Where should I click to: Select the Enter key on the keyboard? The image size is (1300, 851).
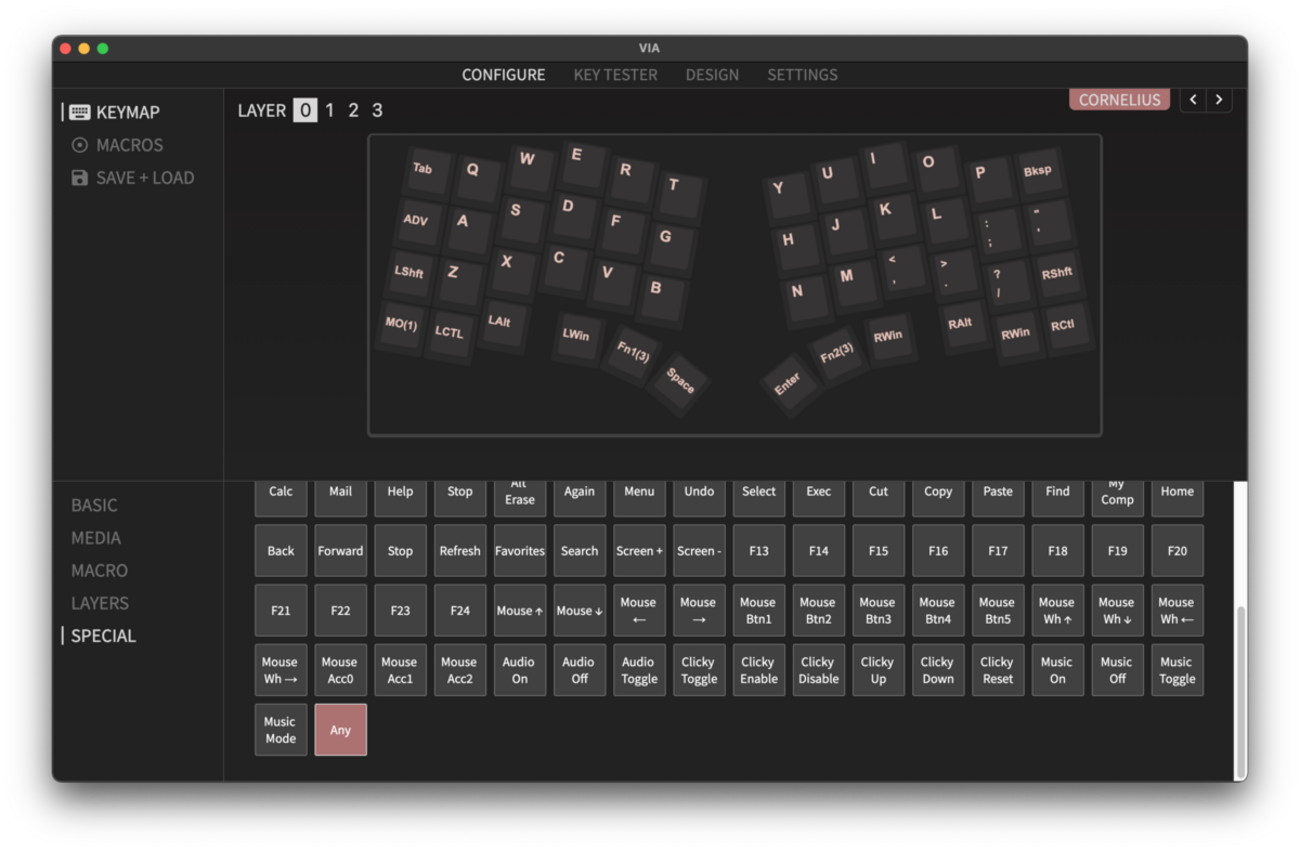788,382
